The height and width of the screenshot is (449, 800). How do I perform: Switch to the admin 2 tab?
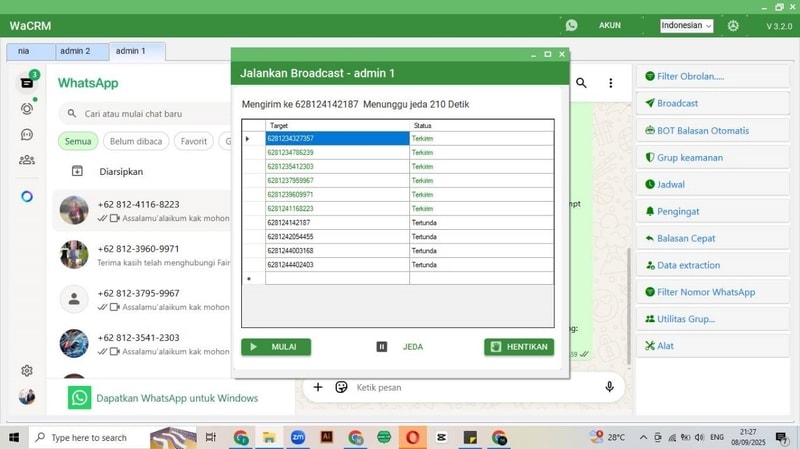82,51
